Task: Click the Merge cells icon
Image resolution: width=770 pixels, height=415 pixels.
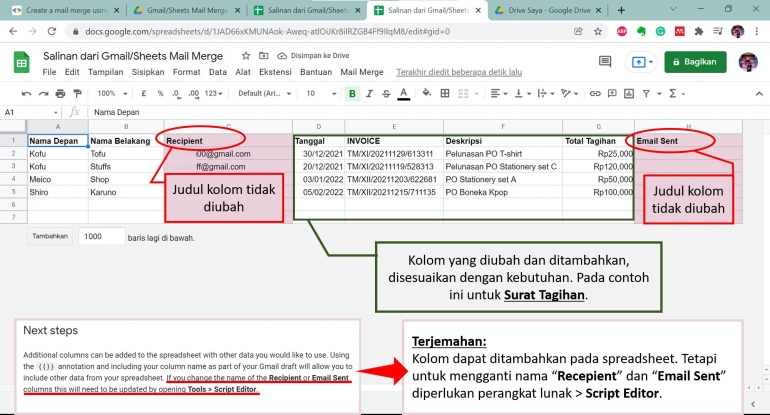Action: pyautogui.click(x=463, y=93)
